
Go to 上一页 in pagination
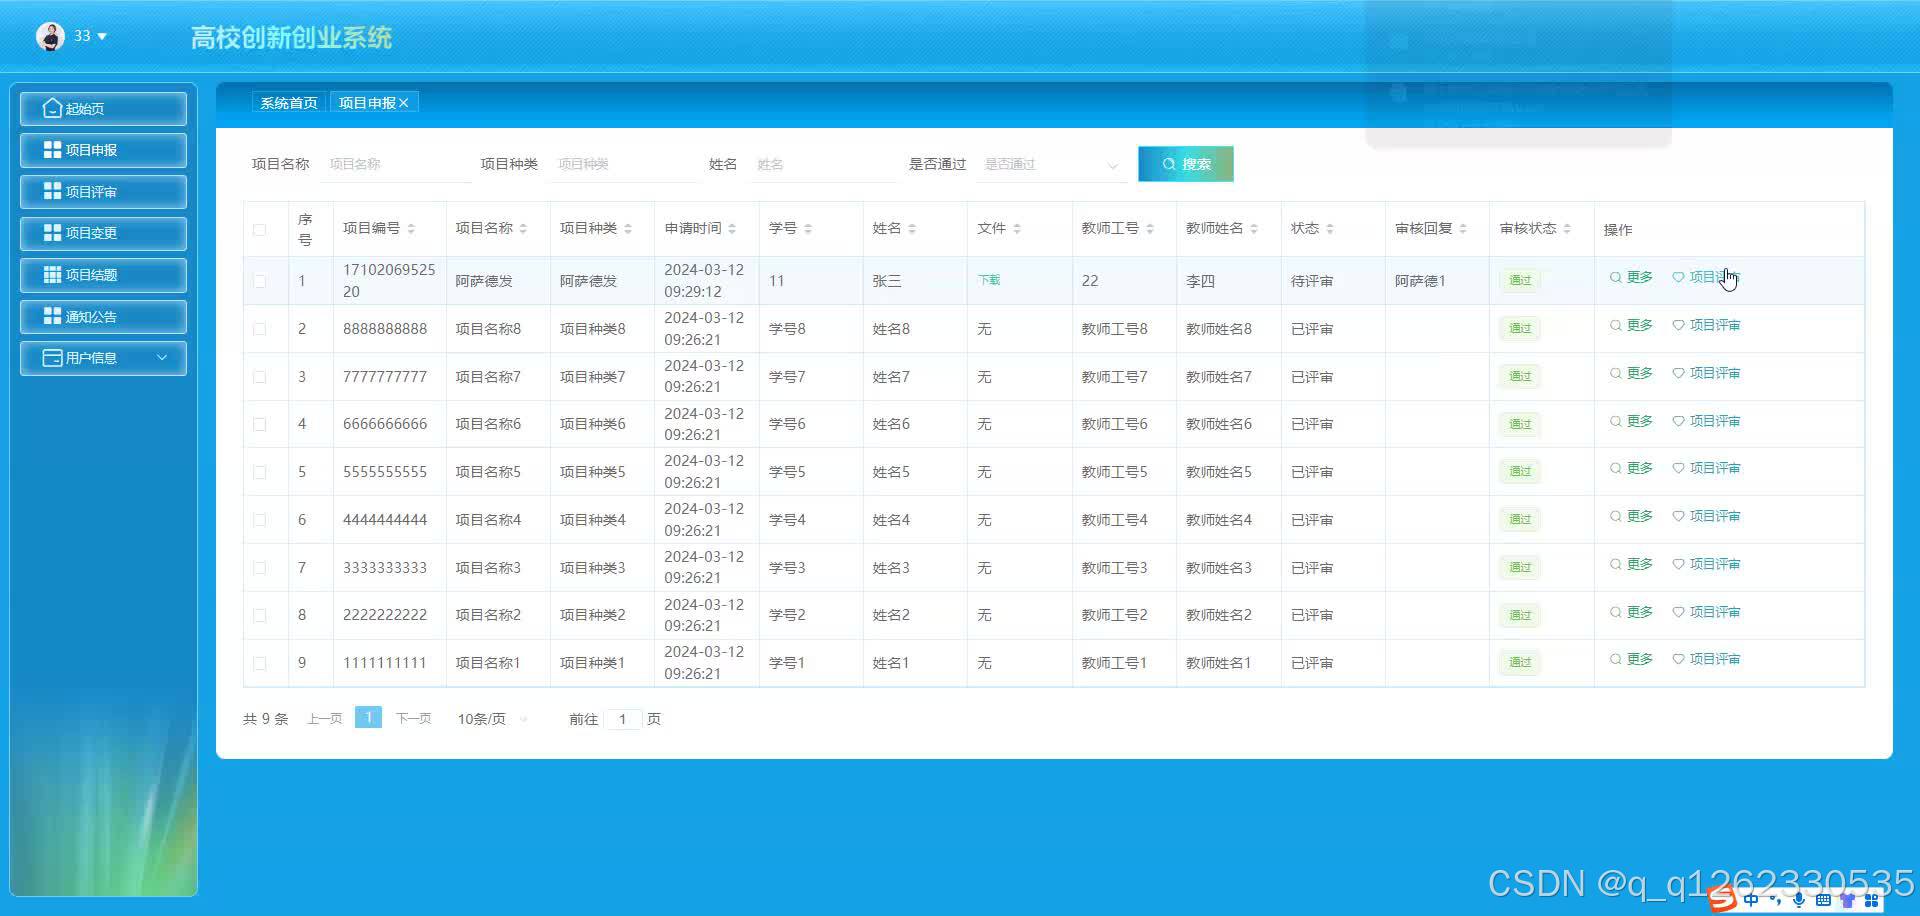(324, 719)
